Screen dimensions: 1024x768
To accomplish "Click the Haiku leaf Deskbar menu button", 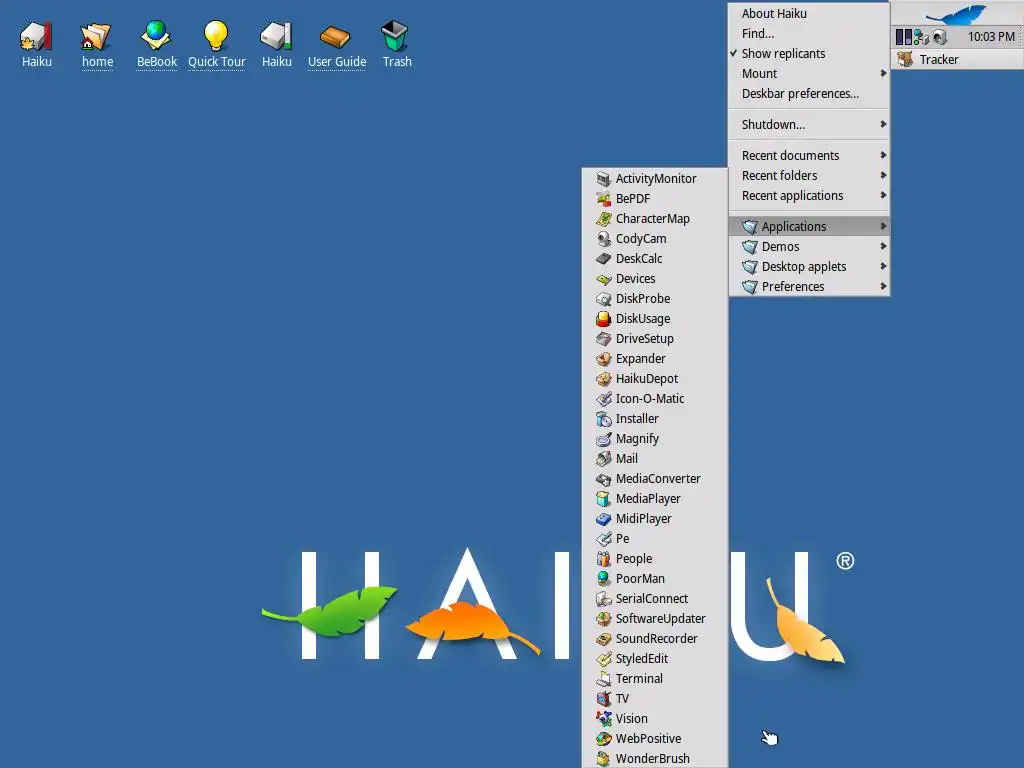I will 957,13.
